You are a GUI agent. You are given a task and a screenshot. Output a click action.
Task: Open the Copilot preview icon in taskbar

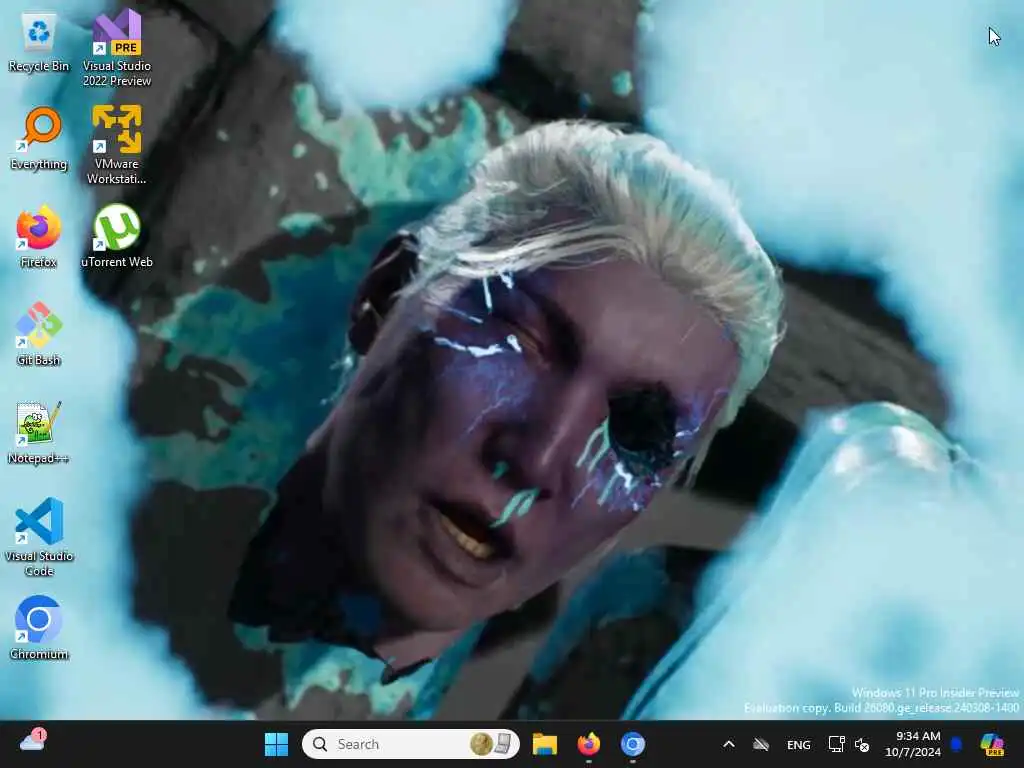click(x=992, y=744)
